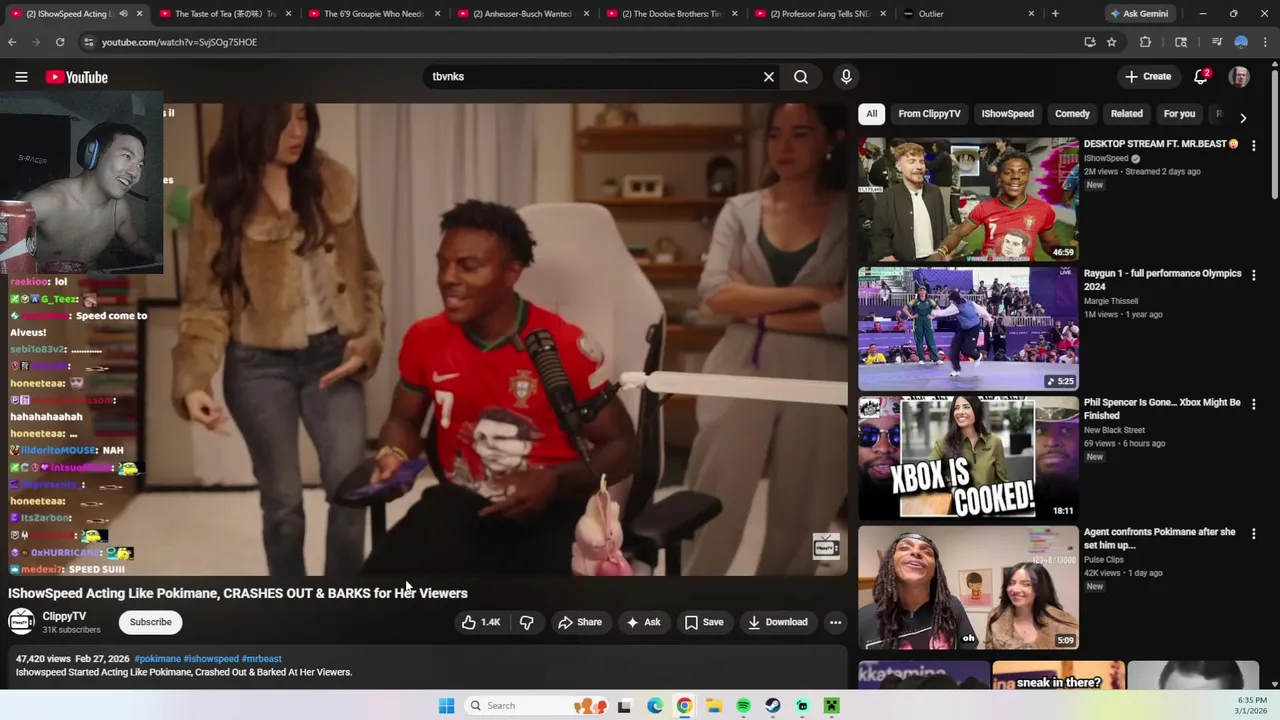Open Minecraft from taskbar
The width and height of the screenshot is (1280, 720).
pyautogui.click(x=831, y=706)
